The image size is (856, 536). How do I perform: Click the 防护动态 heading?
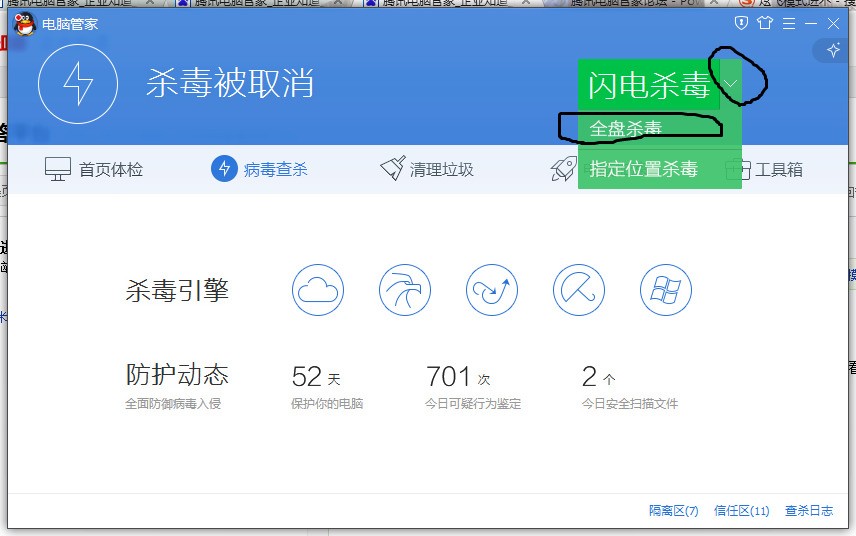click(177, 374)
